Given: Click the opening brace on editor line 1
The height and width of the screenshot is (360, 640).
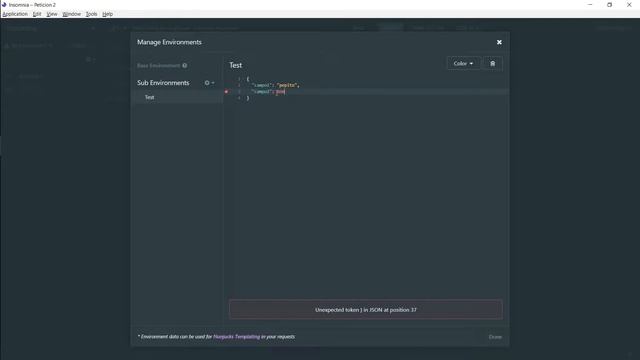Looking at the screenshot, I should tap(248, 79).
